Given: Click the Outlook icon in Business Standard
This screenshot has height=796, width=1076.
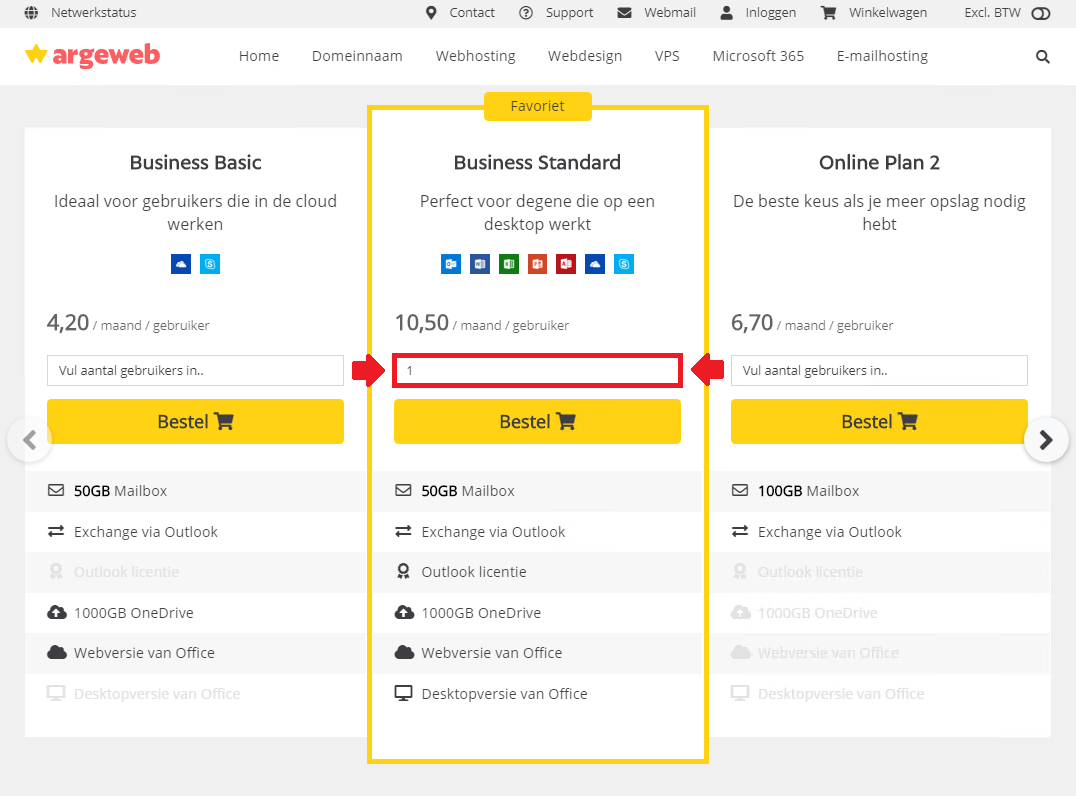Looking at the screenshot, I should tap(451, 264).
